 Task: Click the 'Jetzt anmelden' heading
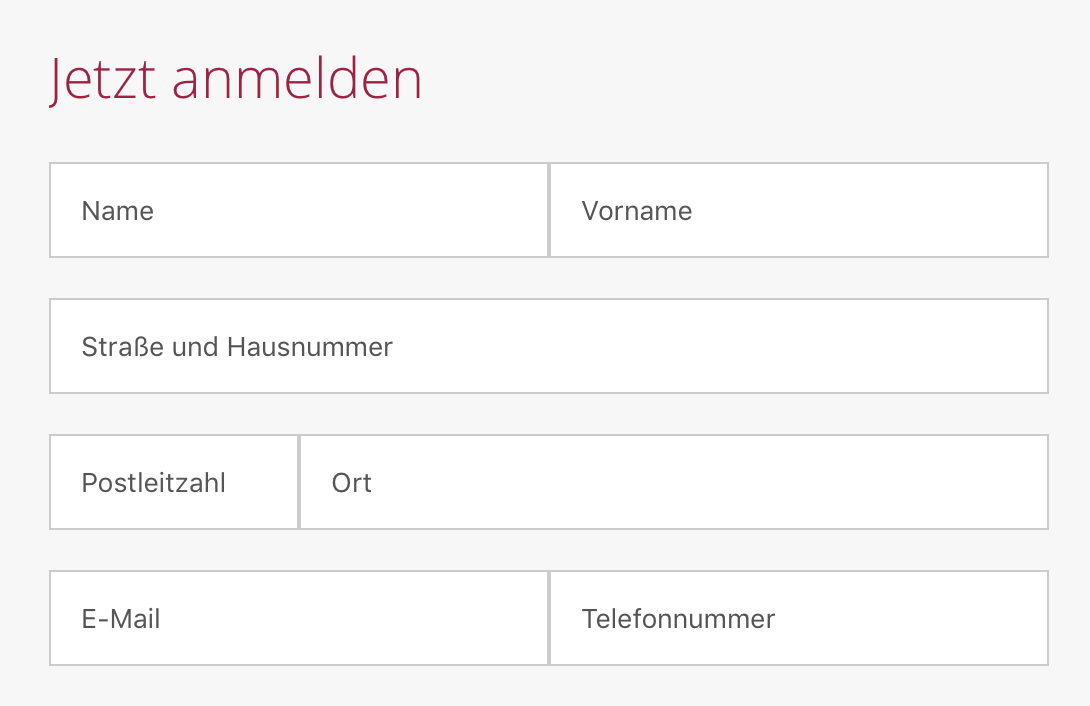click(236, 79)
